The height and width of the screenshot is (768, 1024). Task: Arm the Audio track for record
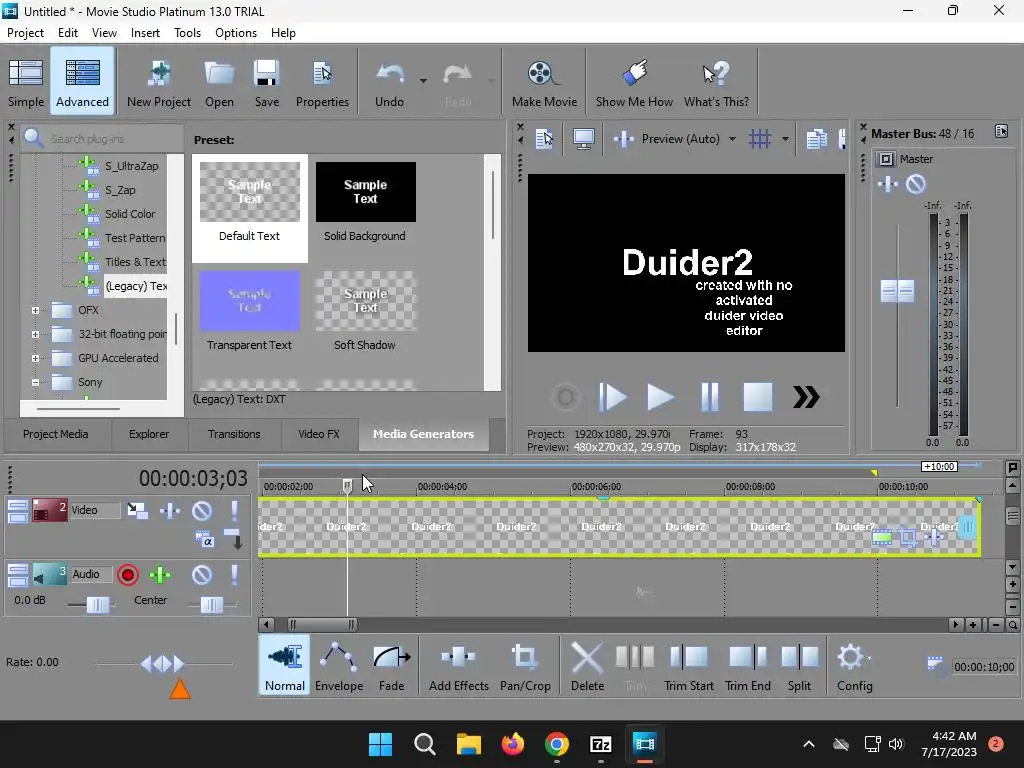click(x=128, y=575)
